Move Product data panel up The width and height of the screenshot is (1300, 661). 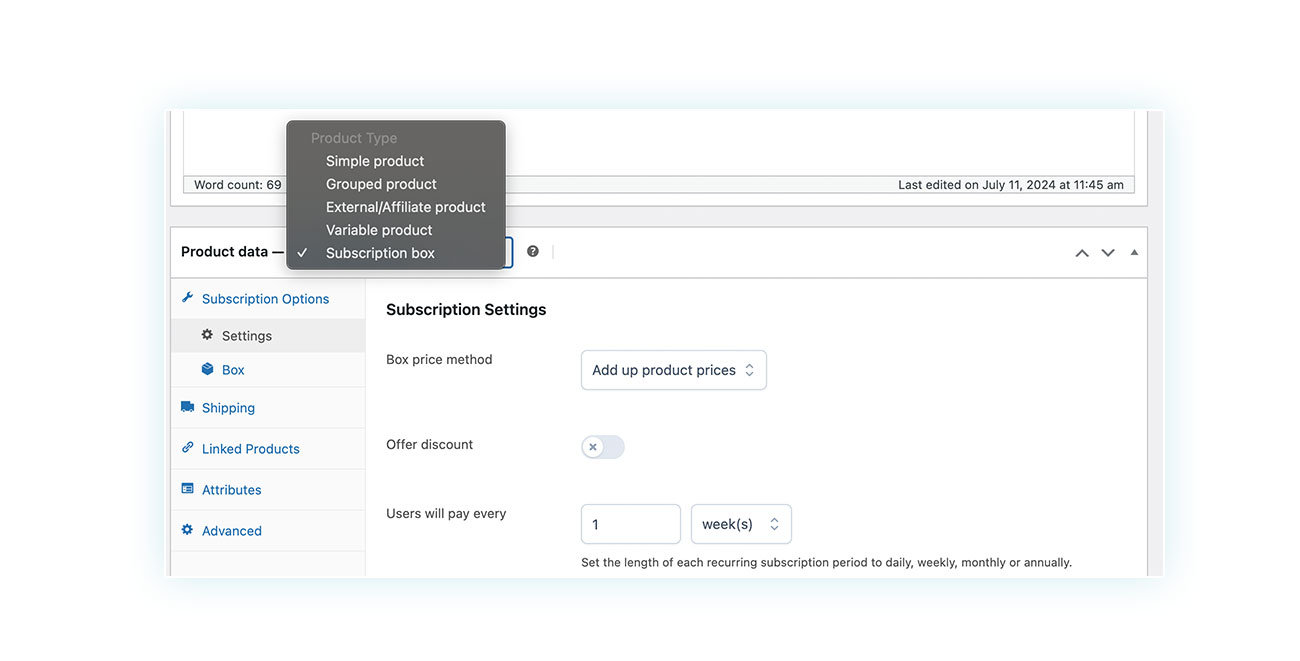1082,253
